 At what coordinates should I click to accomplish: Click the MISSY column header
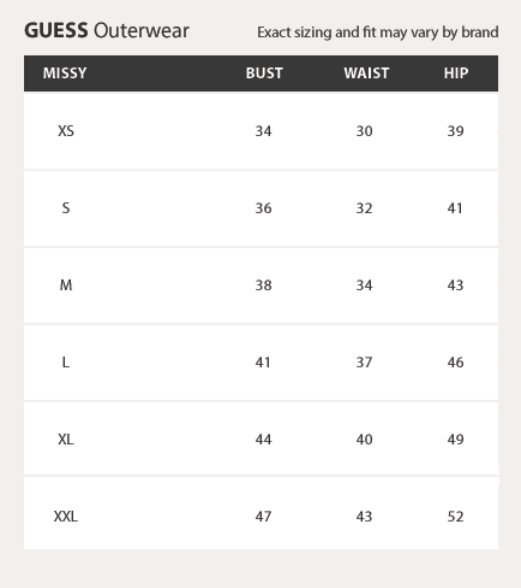(x=65, y=73)
